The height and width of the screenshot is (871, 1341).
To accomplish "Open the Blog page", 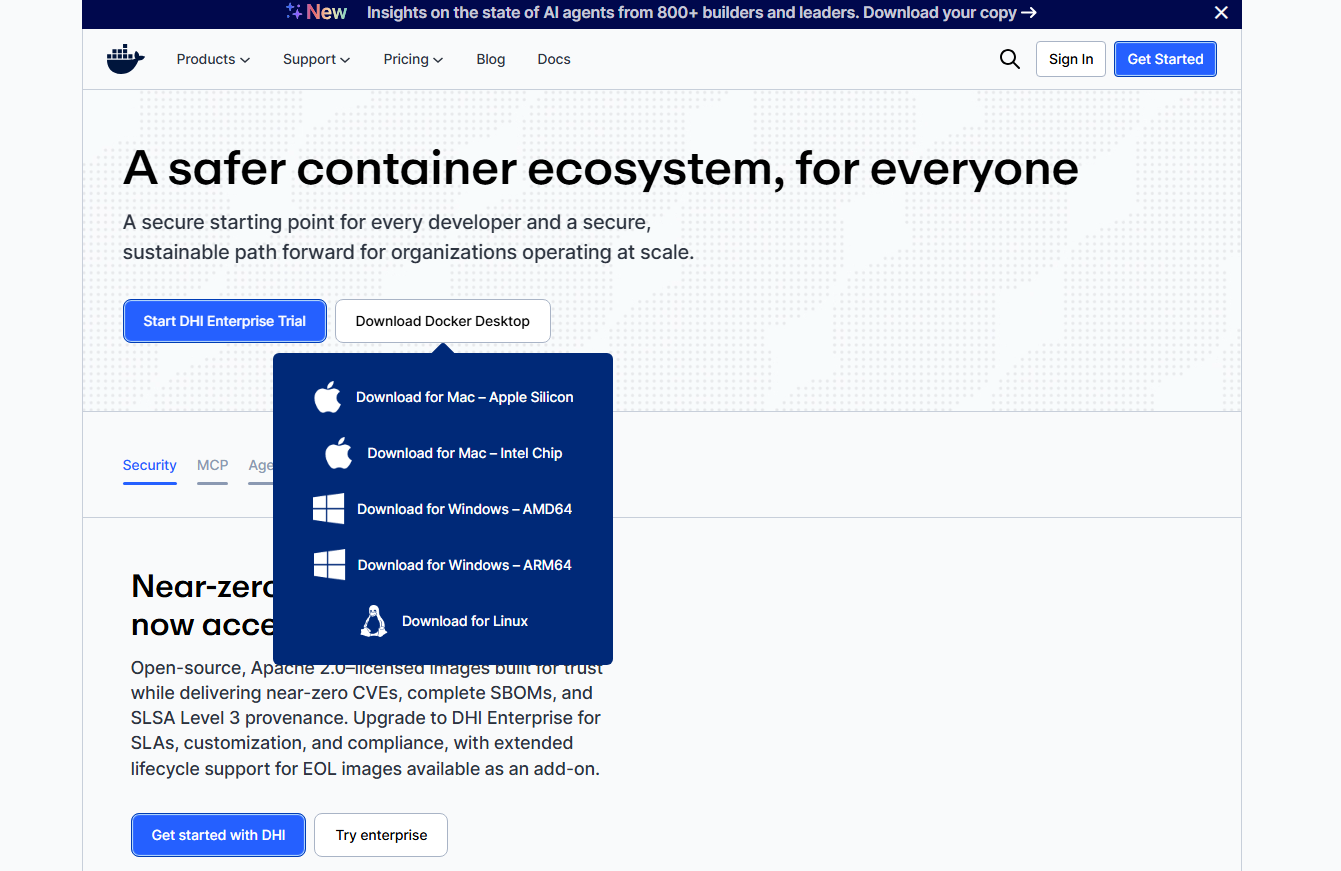I will [491, 59].
